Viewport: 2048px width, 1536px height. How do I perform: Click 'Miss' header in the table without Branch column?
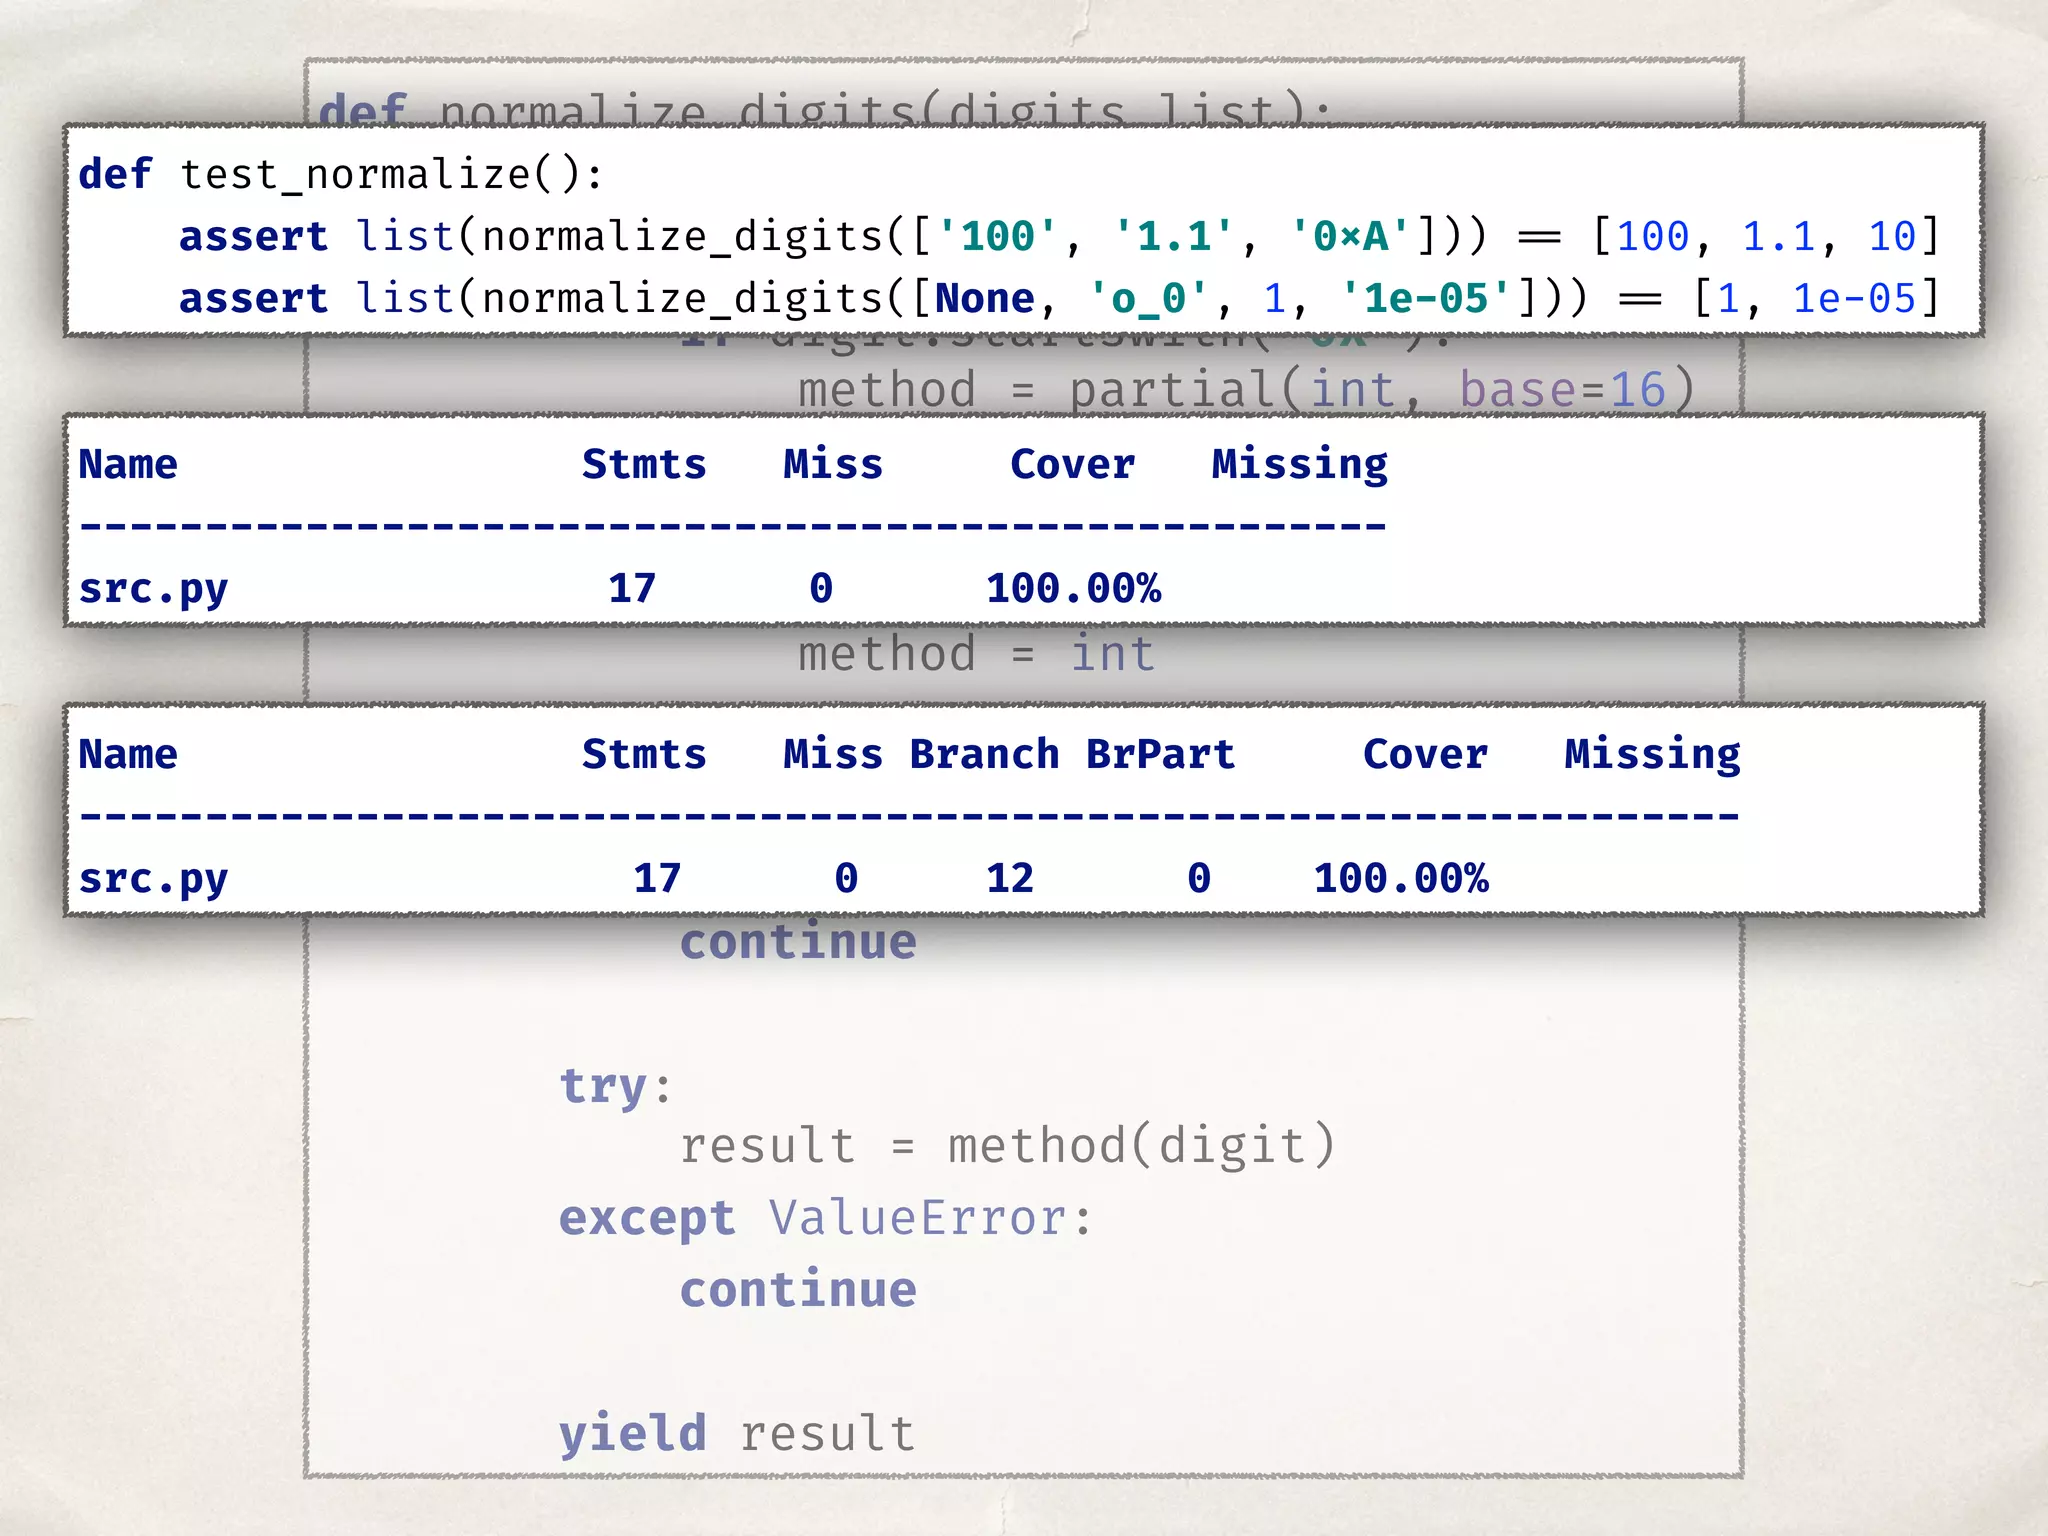click(x=833, y=464)
